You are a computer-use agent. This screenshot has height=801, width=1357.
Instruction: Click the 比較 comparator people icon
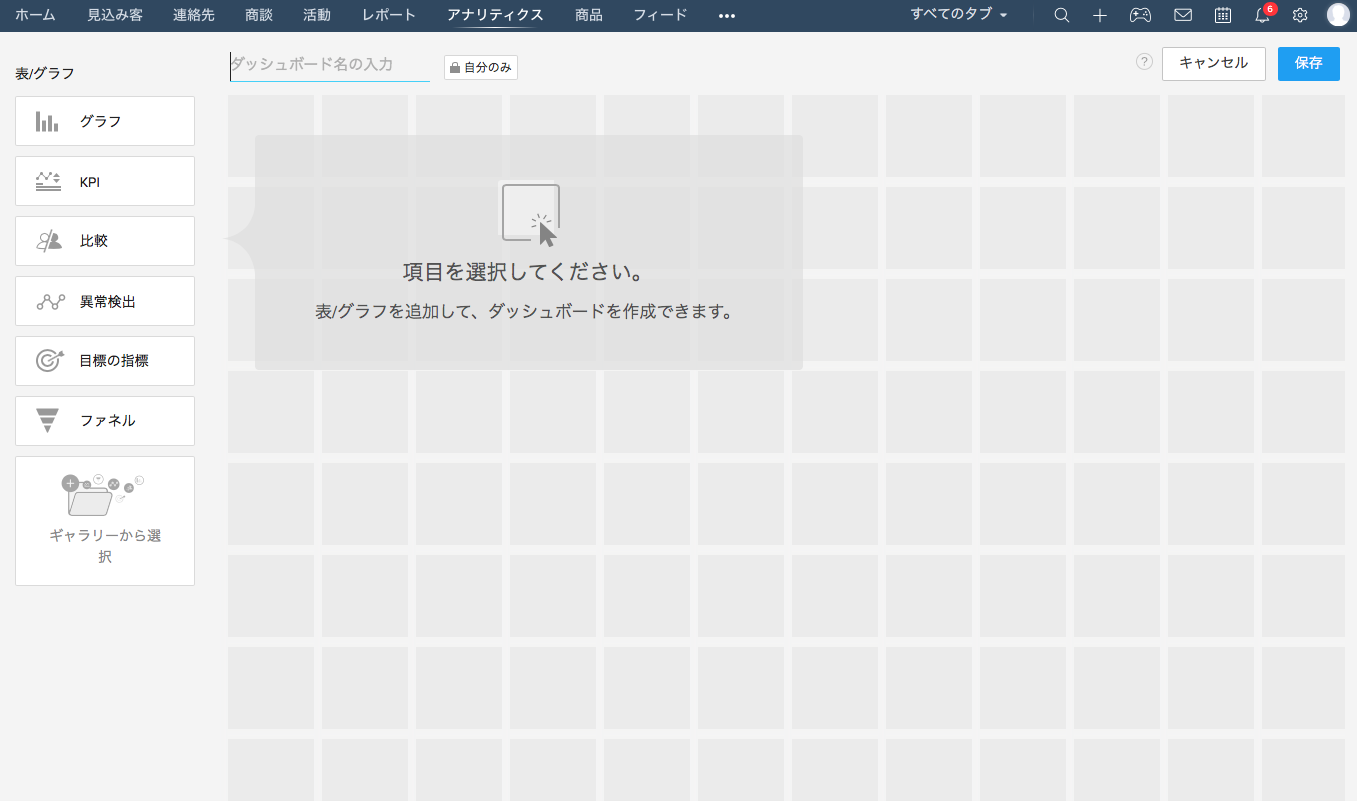tap(48, 241)
